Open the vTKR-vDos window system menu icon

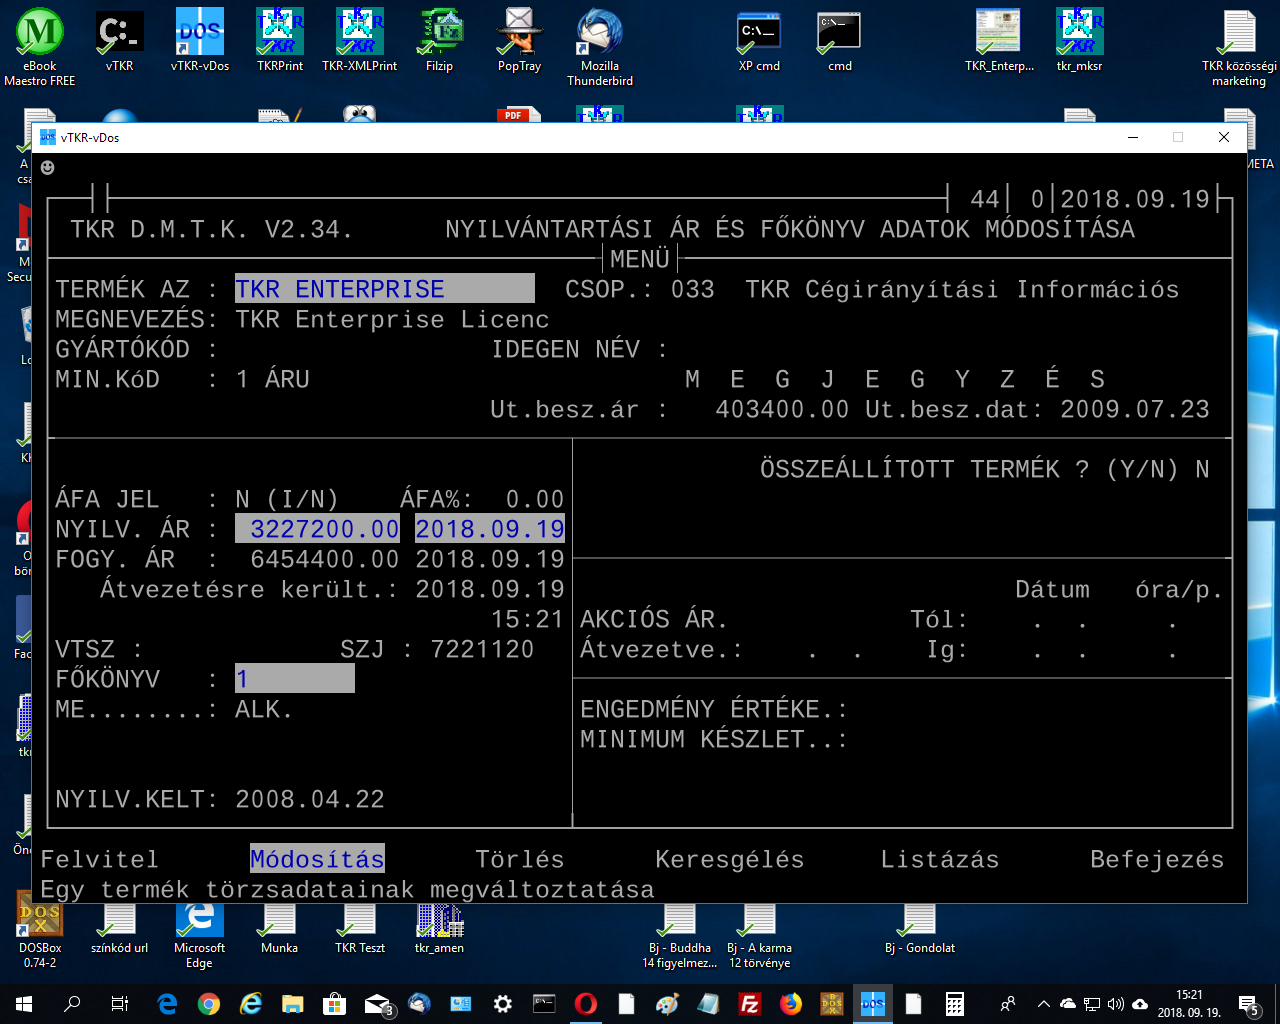(x=47, y=137)
